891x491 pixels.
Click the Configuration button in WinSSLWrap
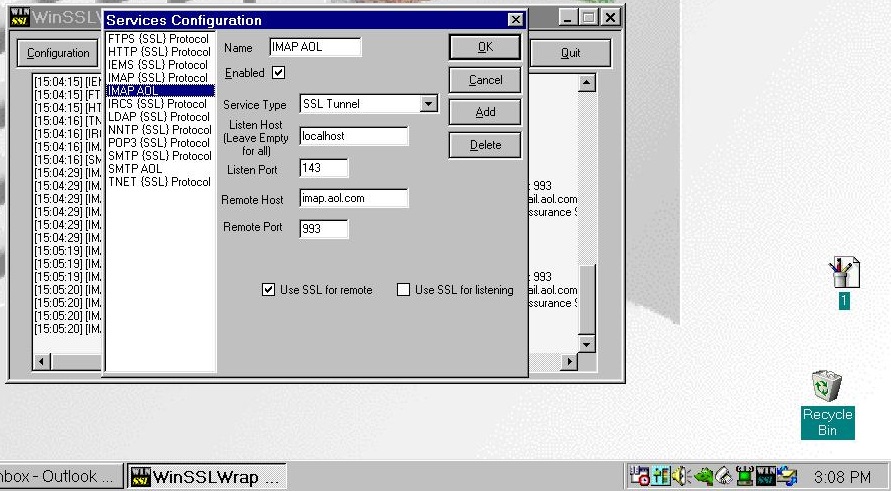click(58, 53)
